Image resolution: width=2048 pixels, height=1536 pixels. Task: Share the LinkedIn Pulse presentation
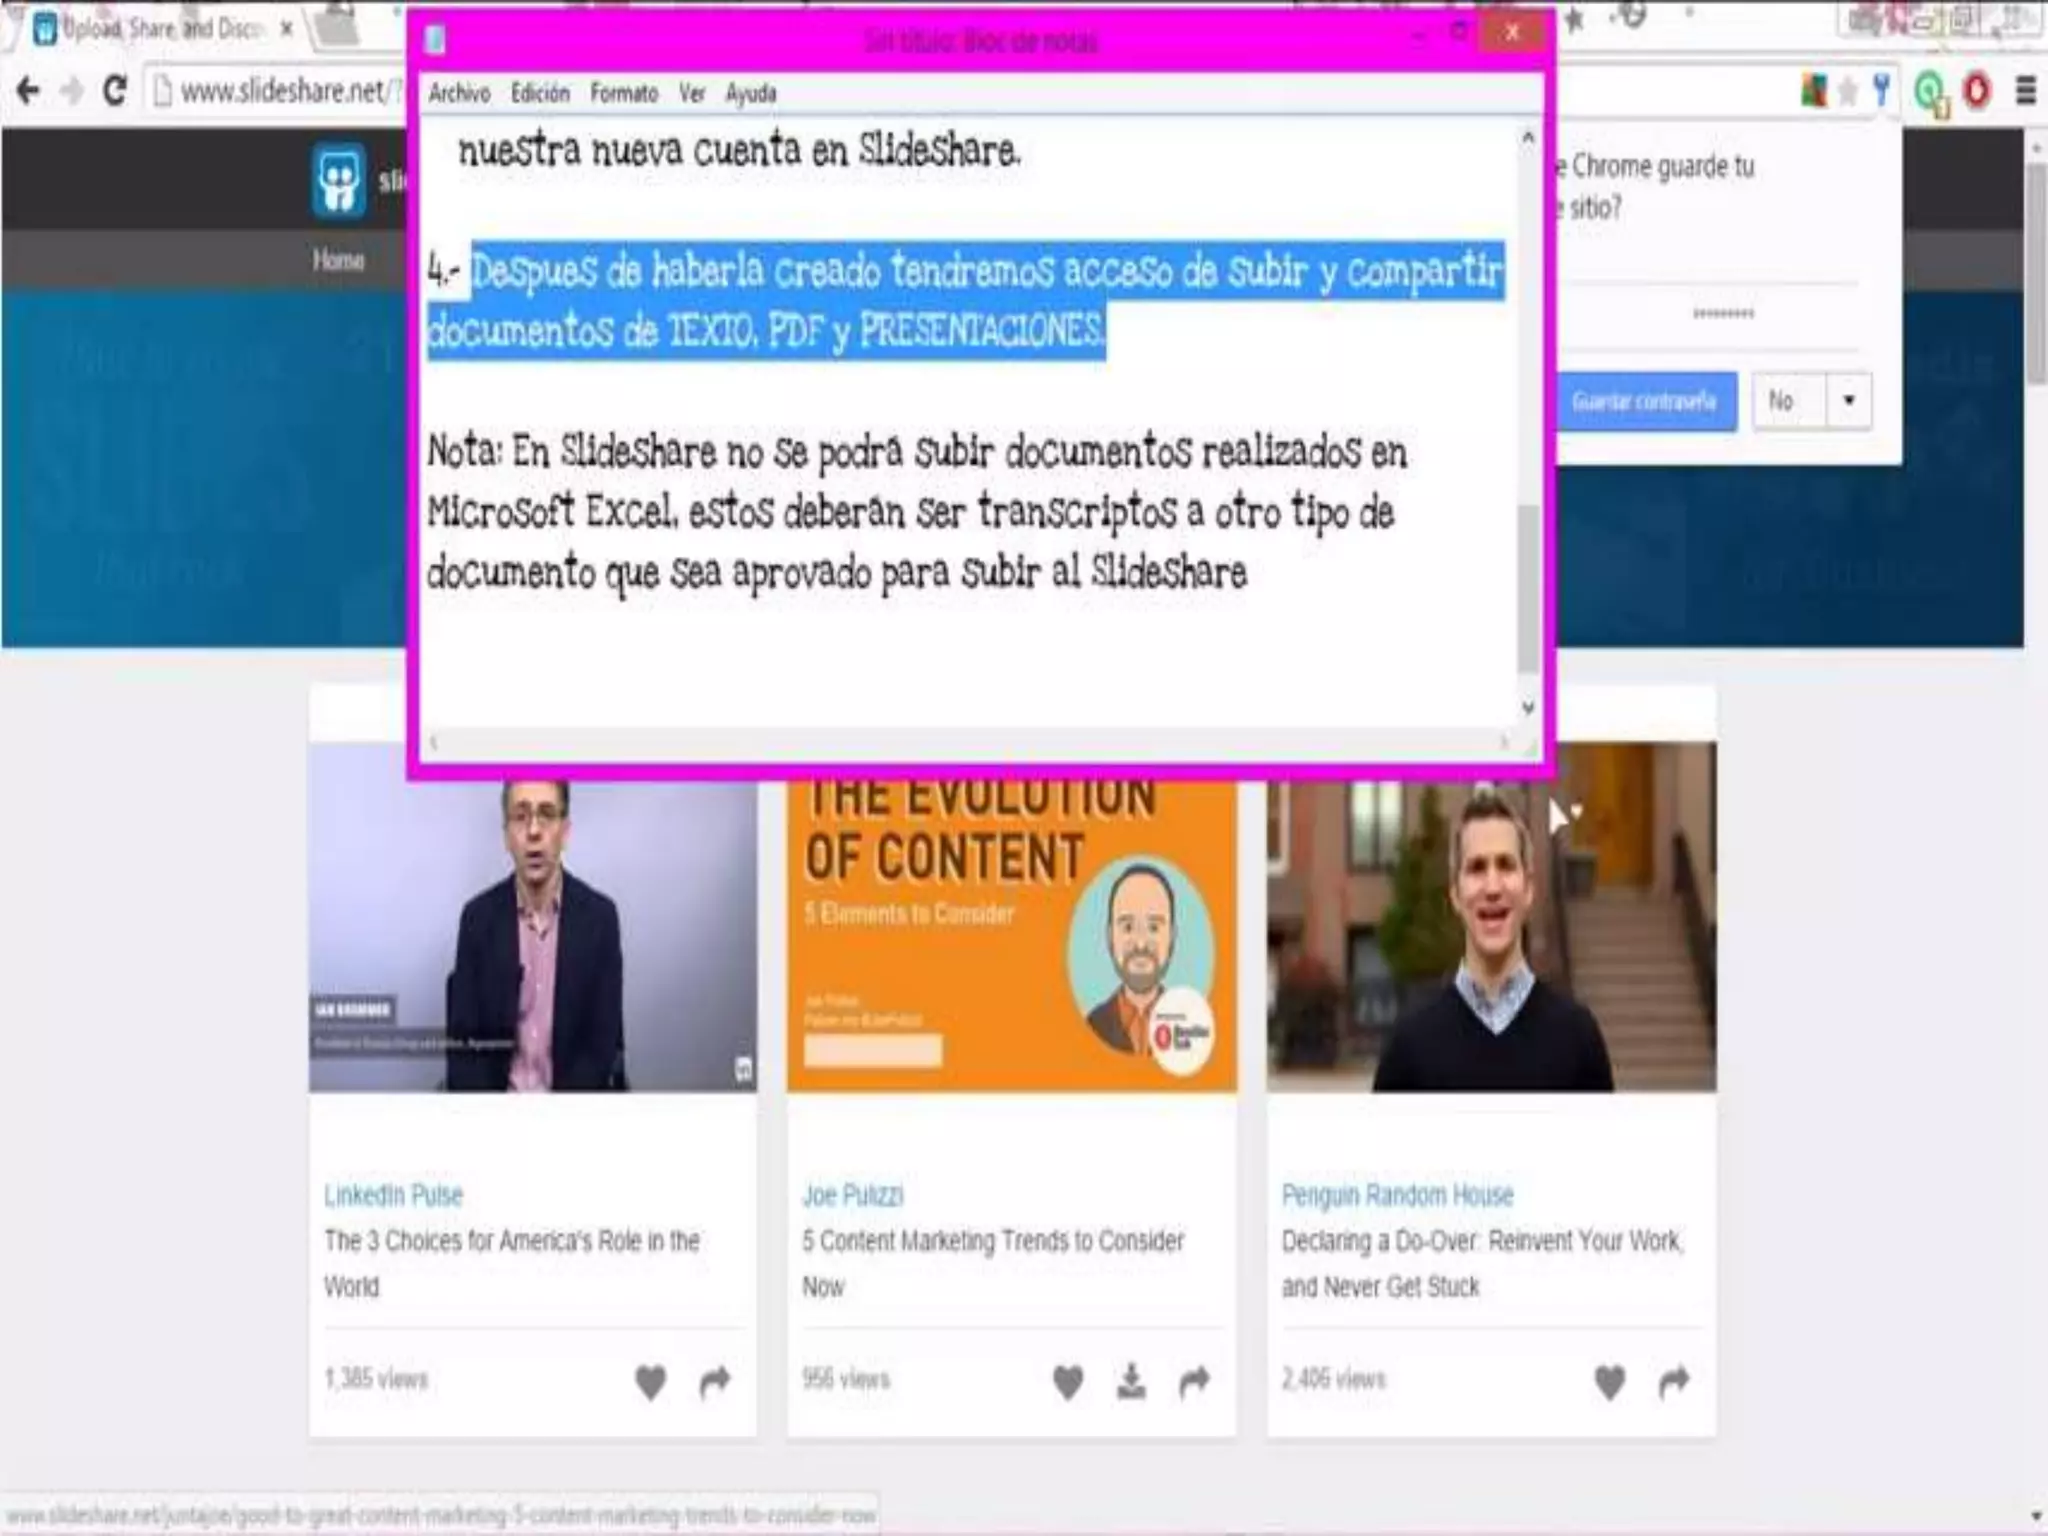714,1381
